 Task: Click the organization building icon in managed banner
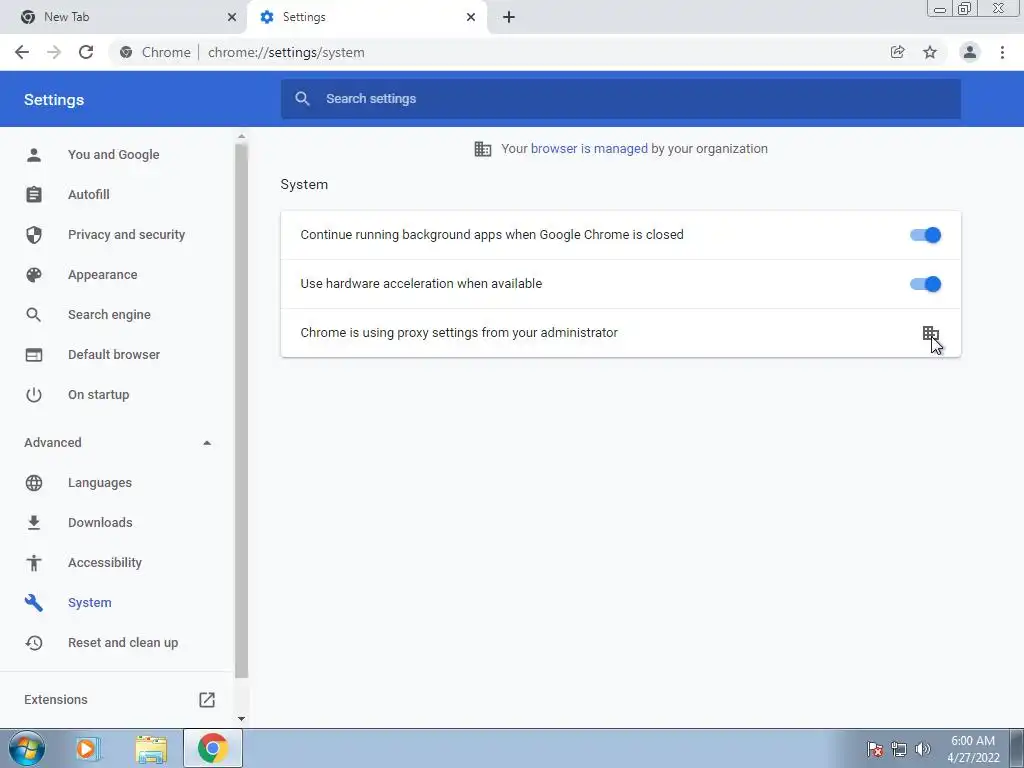(x=483, y=149)
